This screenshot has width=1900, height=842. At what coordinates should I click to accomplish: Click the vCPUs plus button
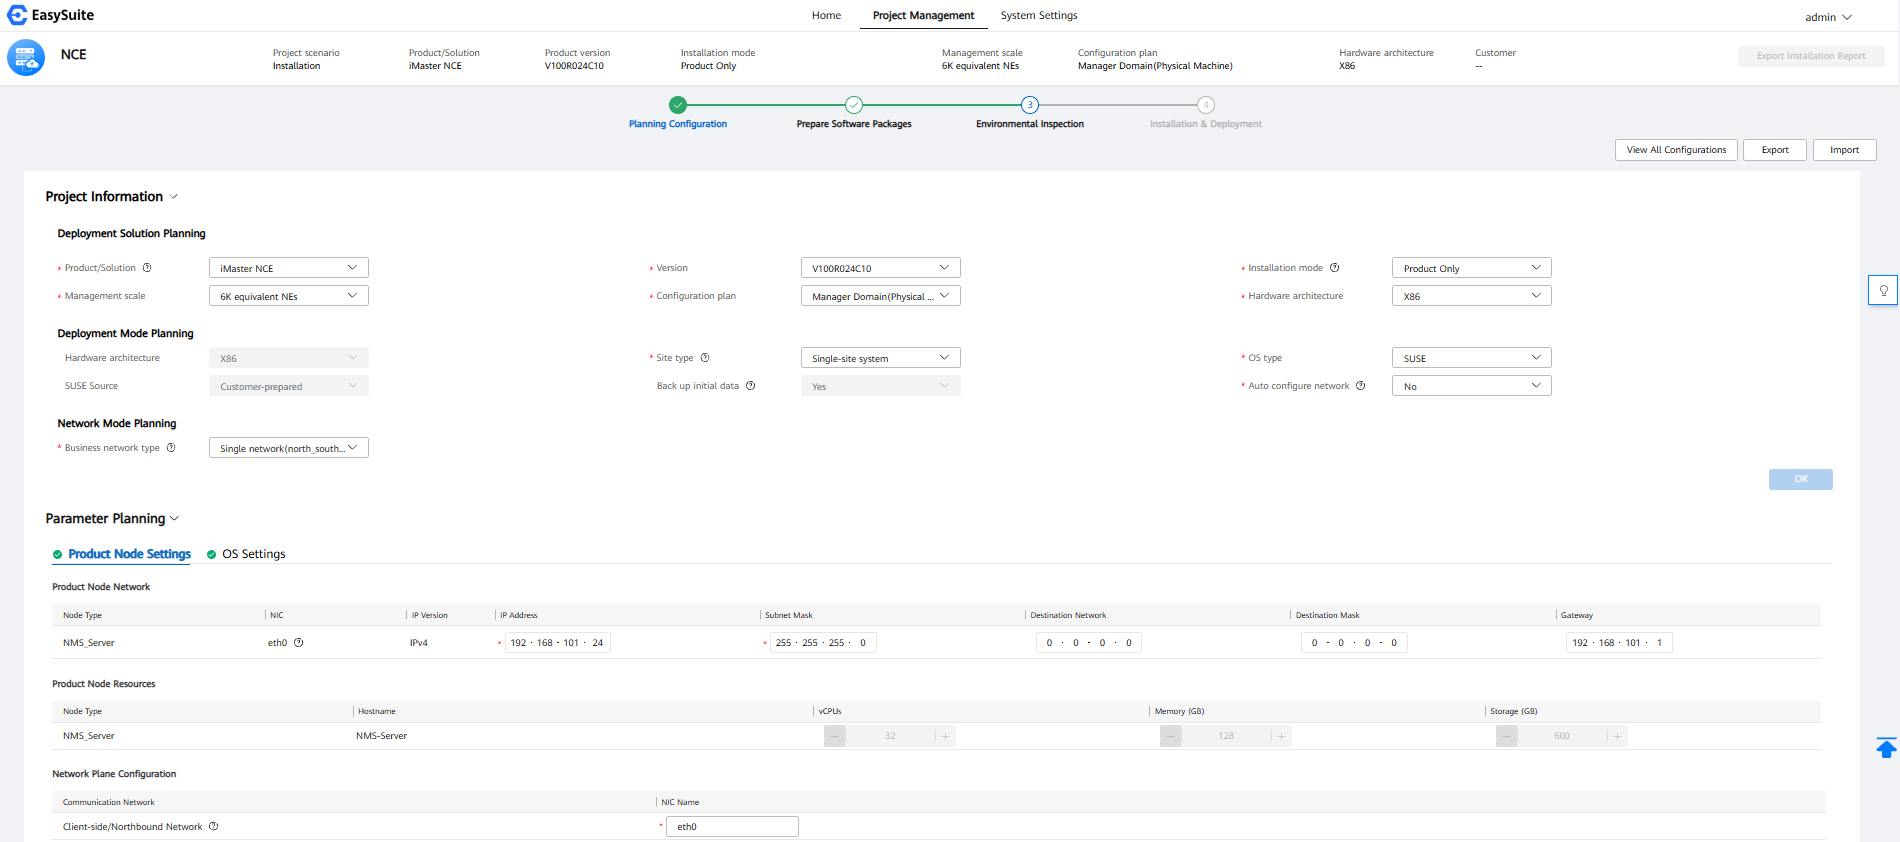pyautogui.click(x=945, y=736)
